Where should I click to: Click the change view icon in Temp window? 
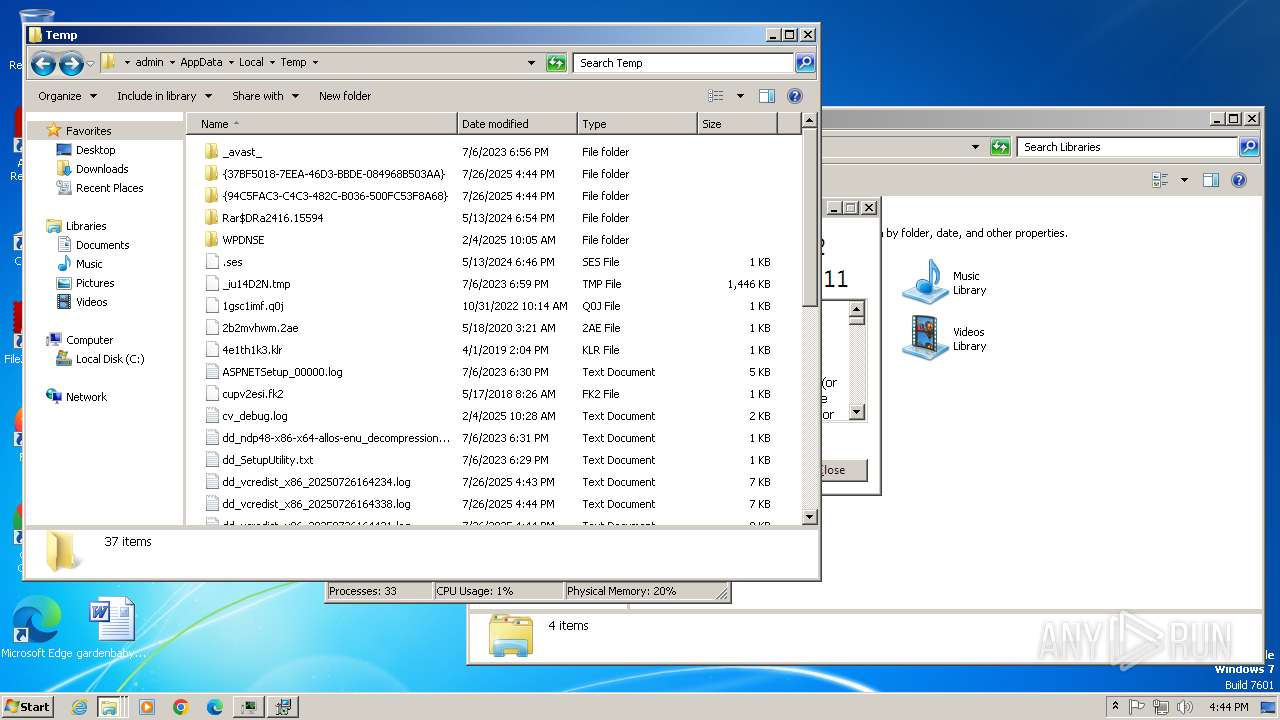(716, 96)
